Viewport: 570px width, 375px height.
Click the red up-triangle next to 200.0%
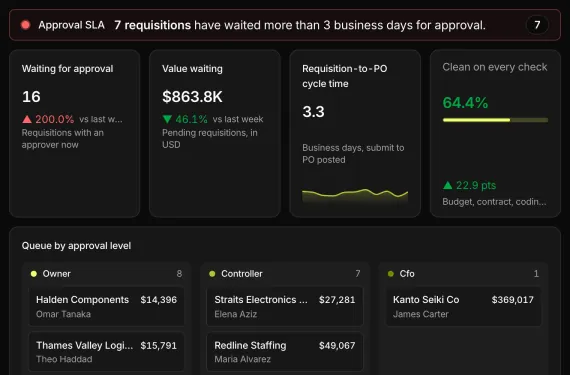(27, 119)
